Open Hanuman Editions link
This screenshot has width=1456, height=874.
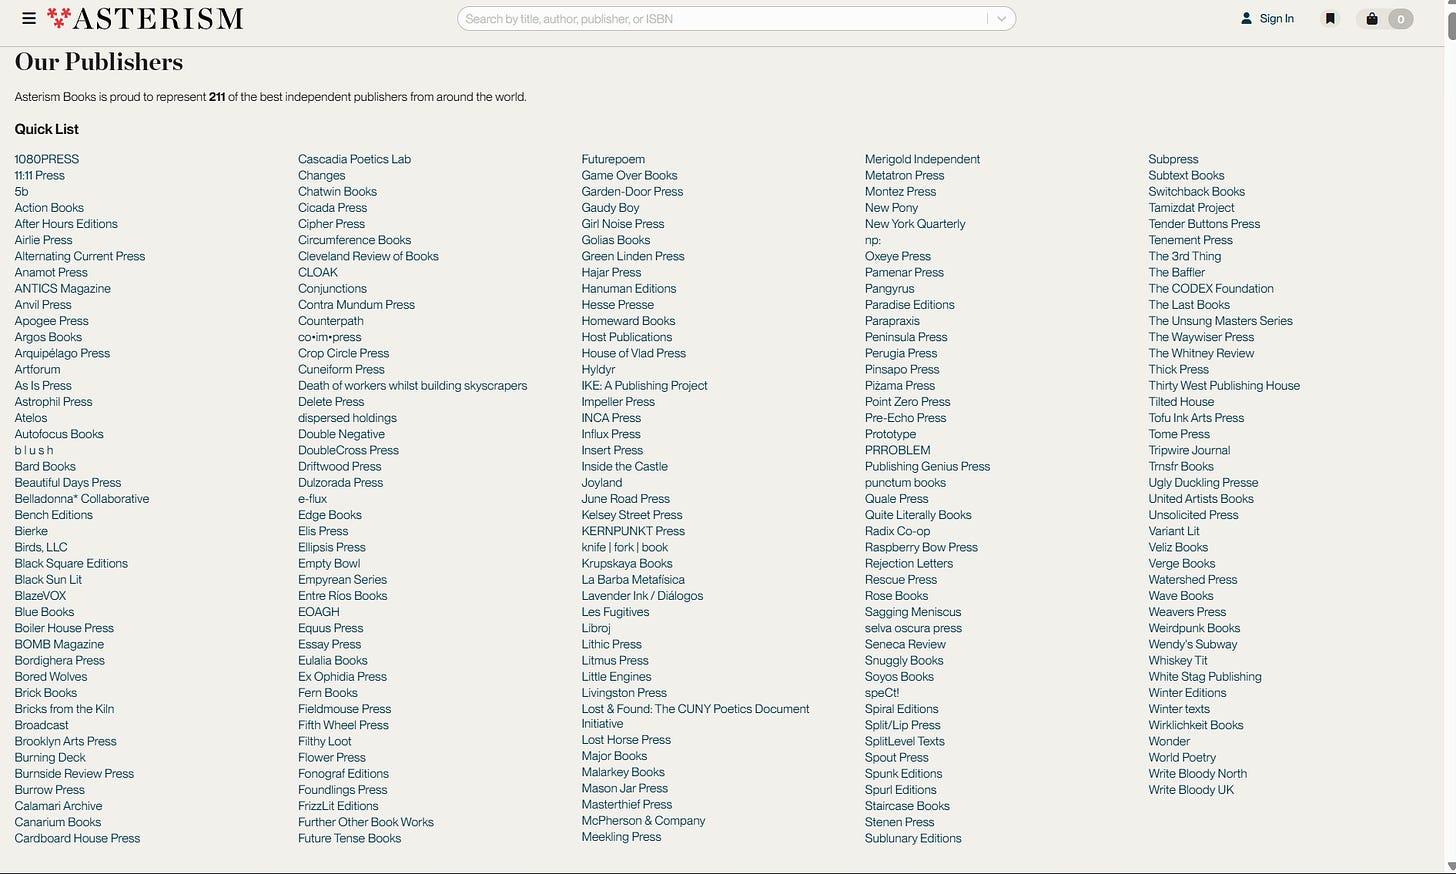click(629, 288)
